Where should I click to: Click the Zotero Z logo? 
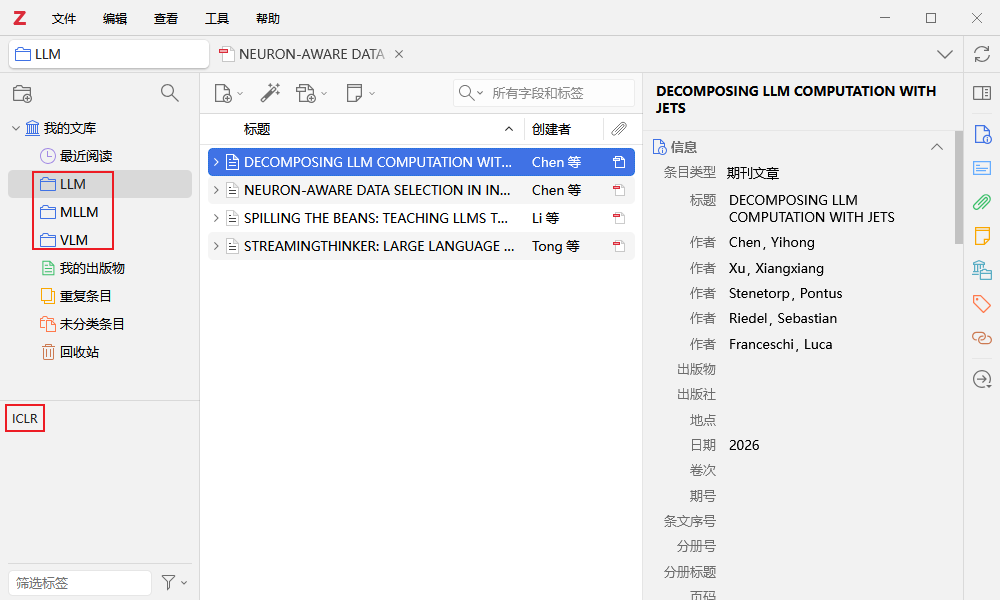coord(20,18)
